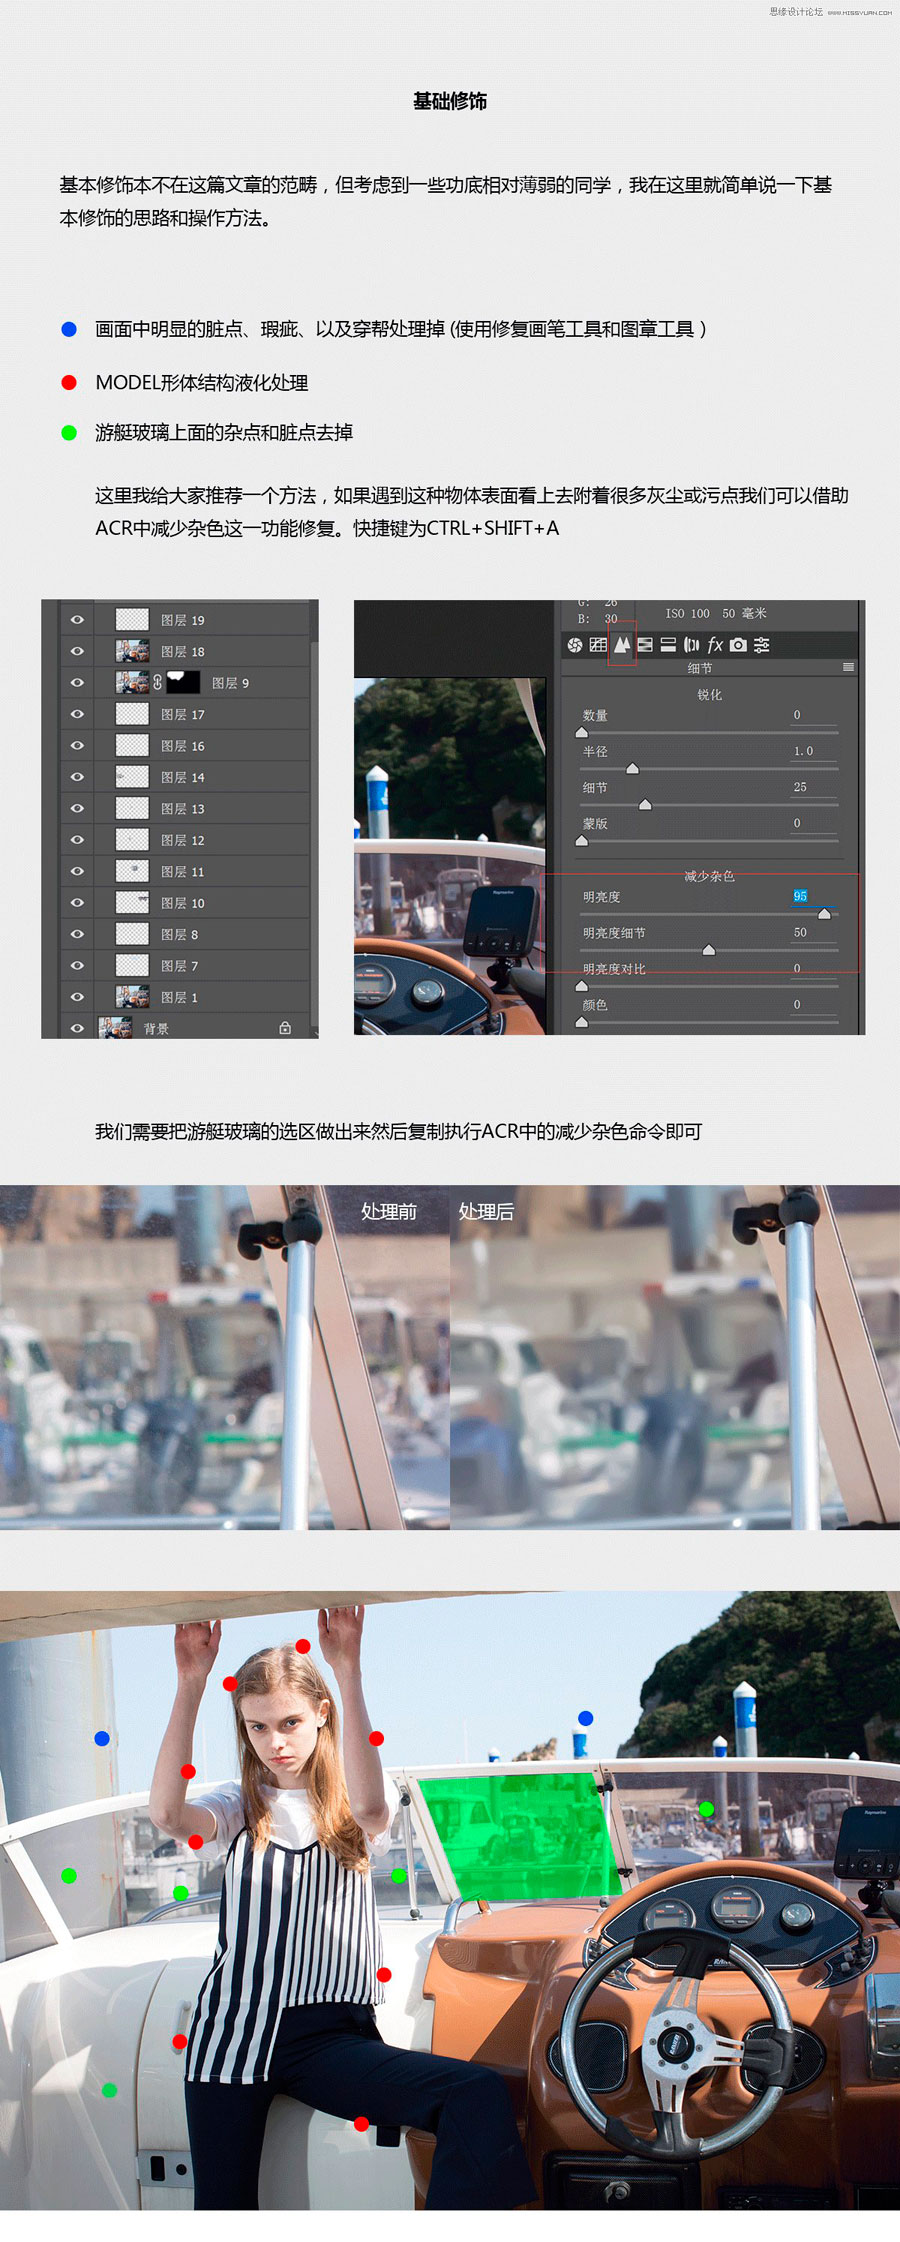
Task: Select layer name 图层 11
Action: 183,871
